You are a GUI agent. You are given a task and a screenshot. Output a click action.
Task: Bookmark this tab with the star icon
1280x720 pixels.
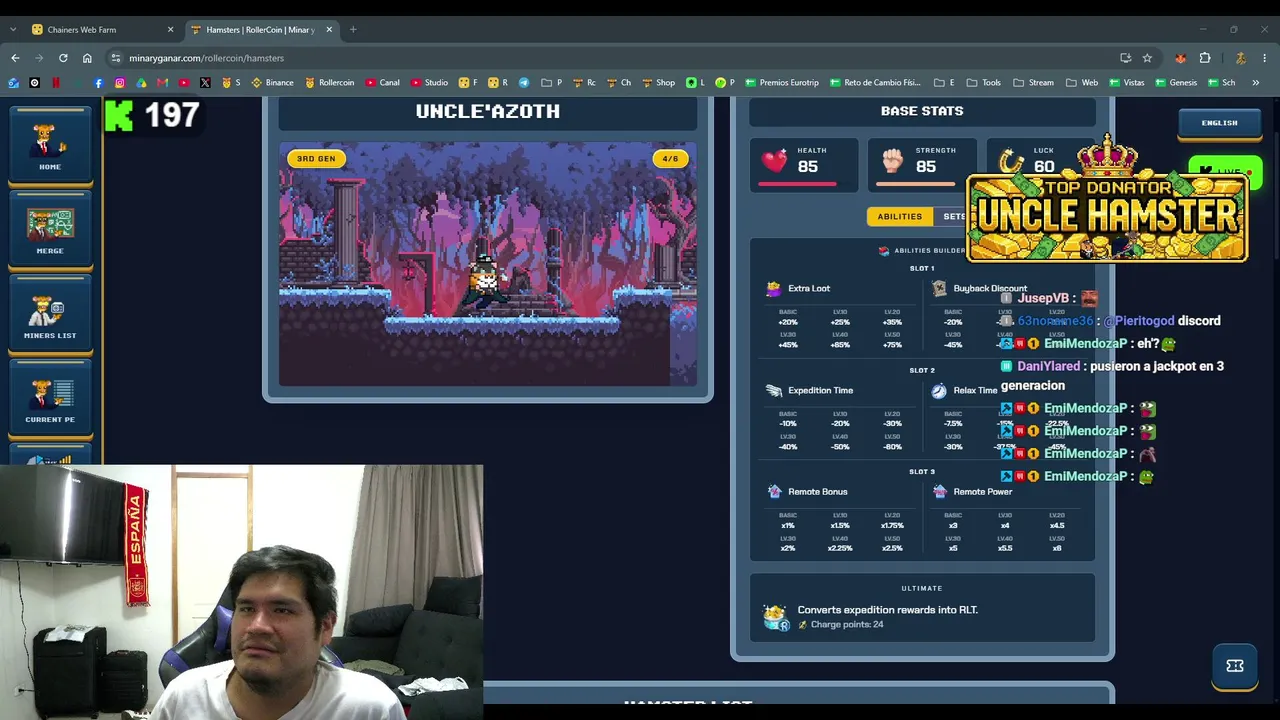pyautogui.click(x=1147, y=58)
